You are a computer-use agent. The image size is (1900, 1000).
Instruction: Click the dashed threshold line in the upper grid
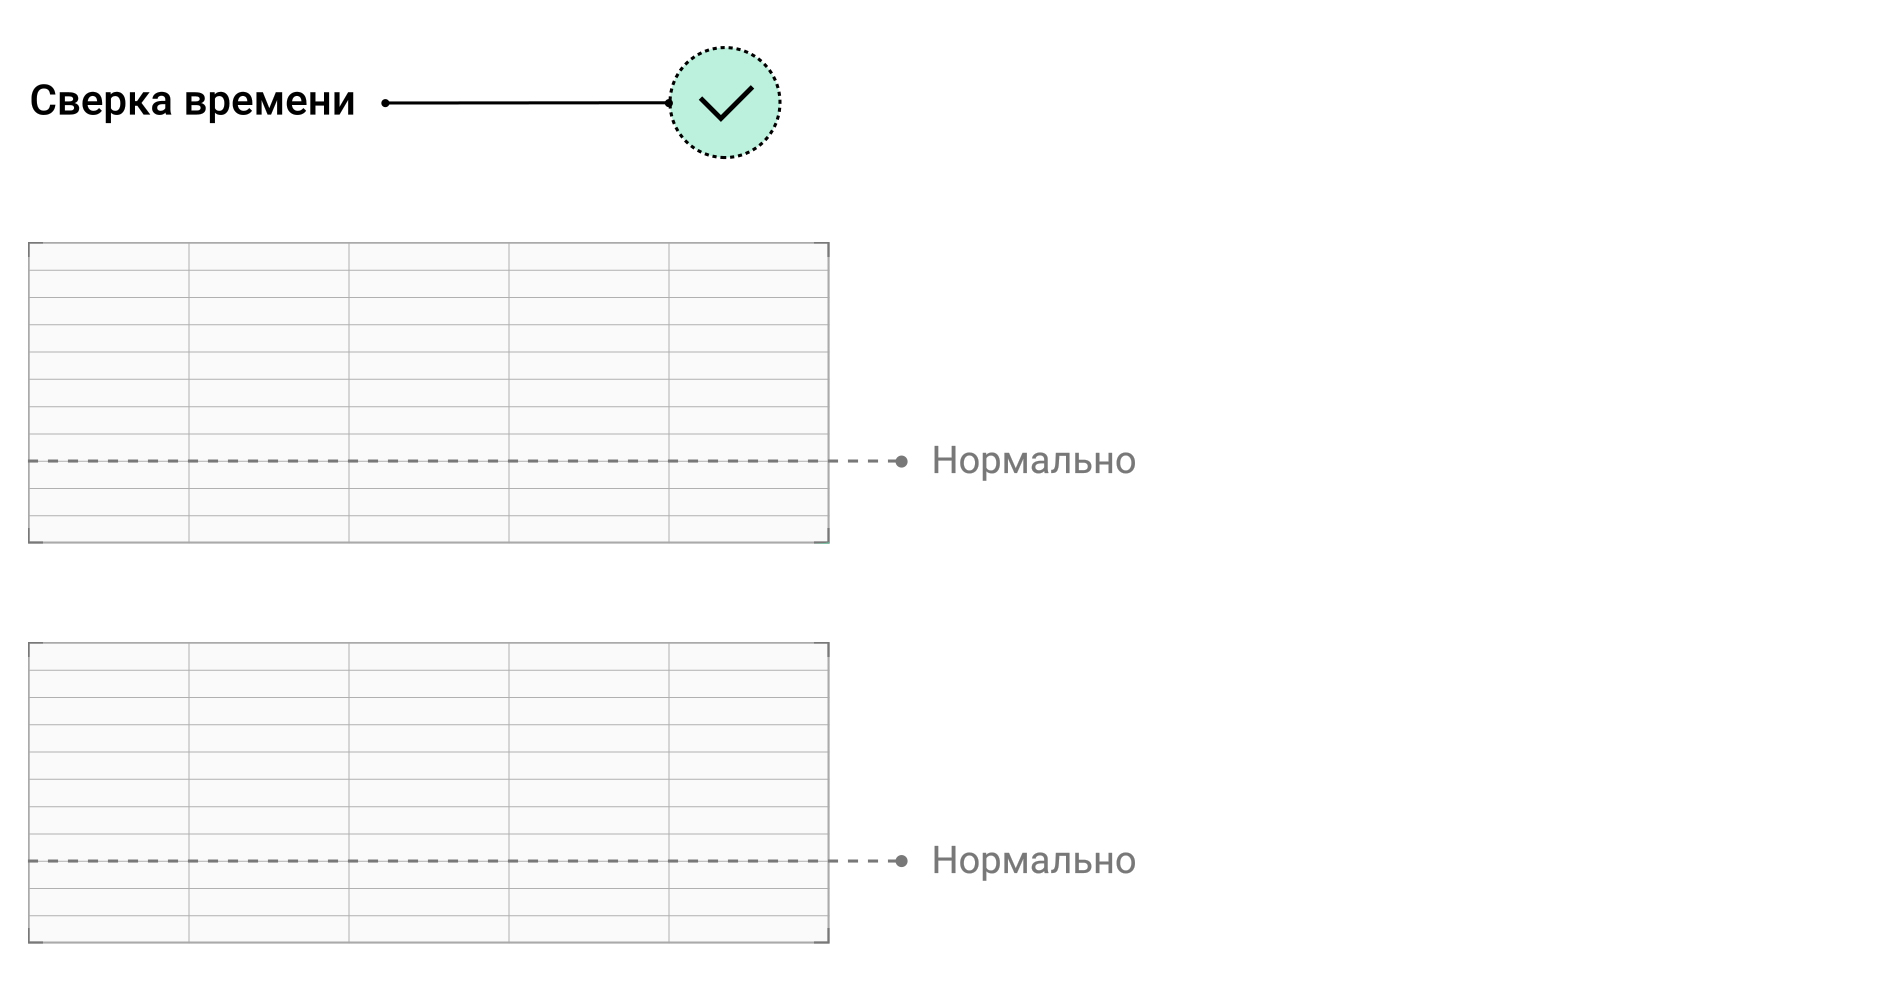pyautogui.click(x=428, y=461)
